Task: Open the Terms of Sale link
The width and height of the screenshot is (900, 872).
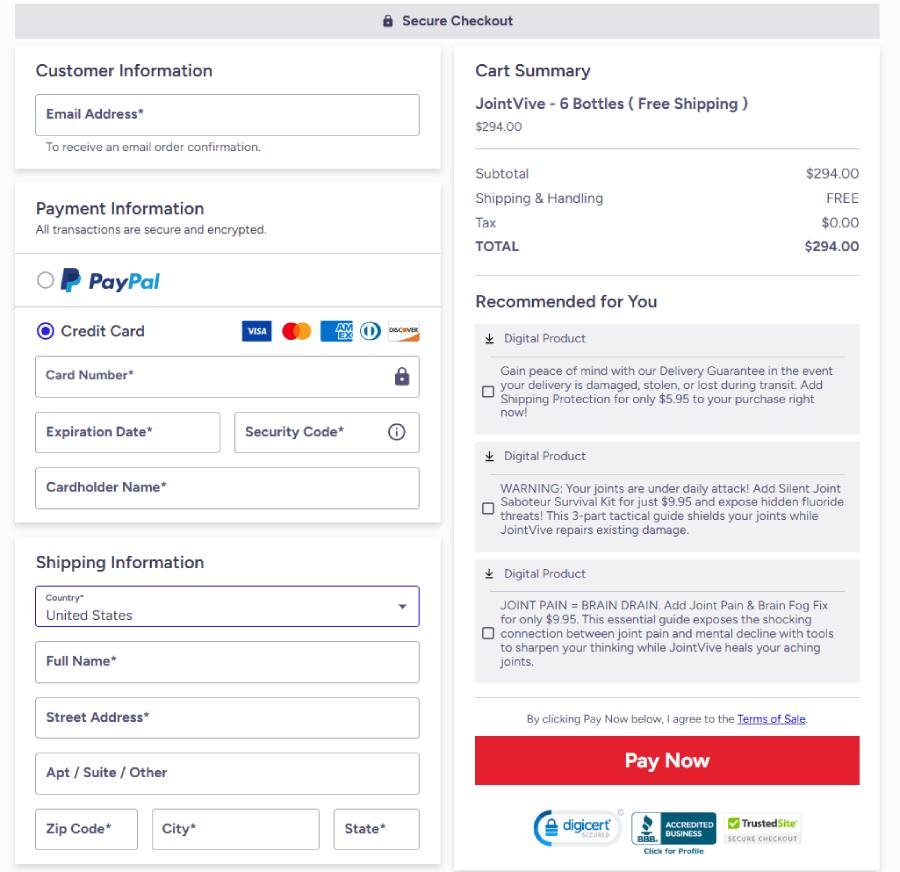Action: 771,719
